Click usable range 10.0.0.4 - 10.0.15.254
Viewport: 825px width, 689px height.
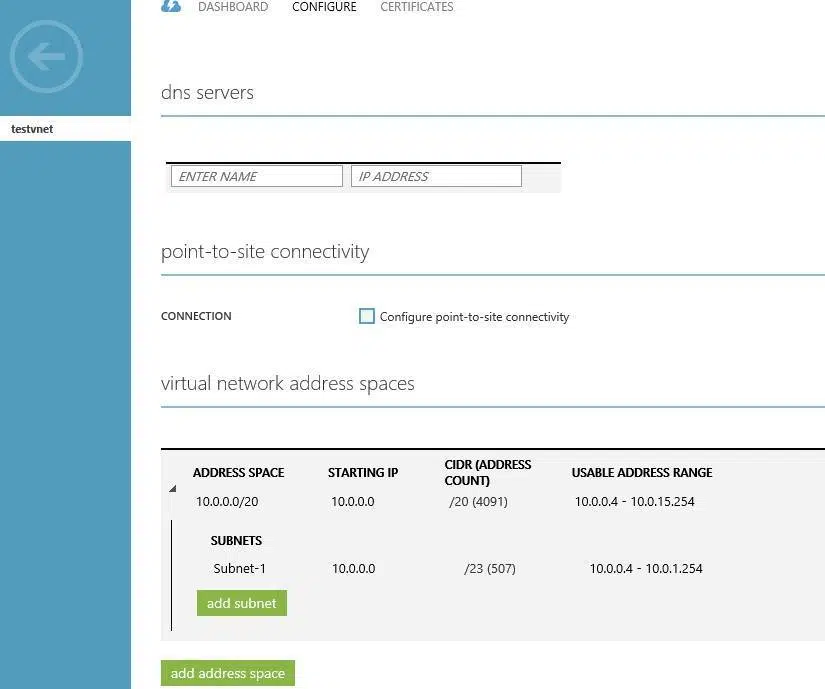(634, 502)
